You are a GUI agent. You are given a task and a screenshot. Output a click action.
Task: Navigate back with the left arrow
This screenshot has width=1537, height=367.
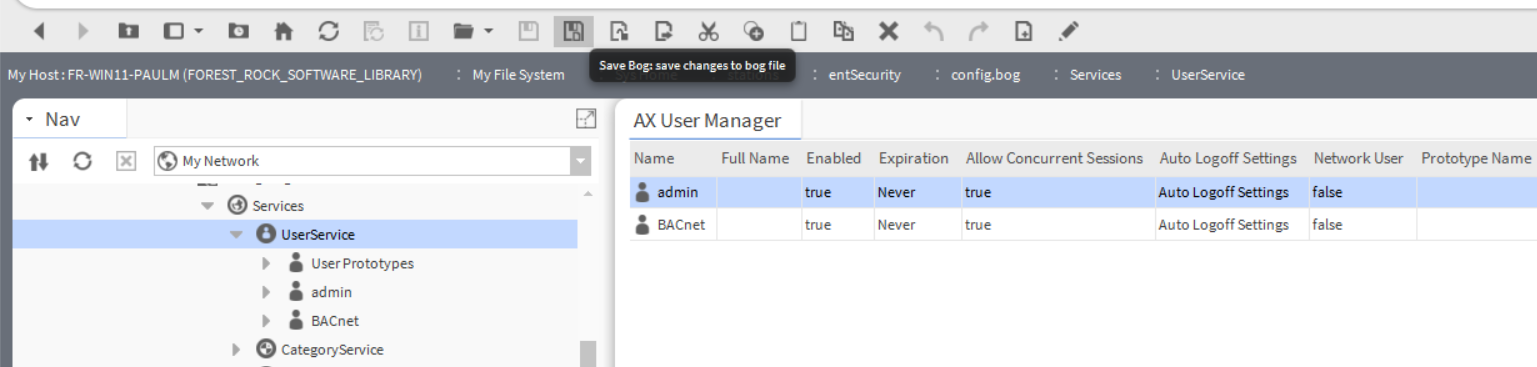tap(39, 32)
